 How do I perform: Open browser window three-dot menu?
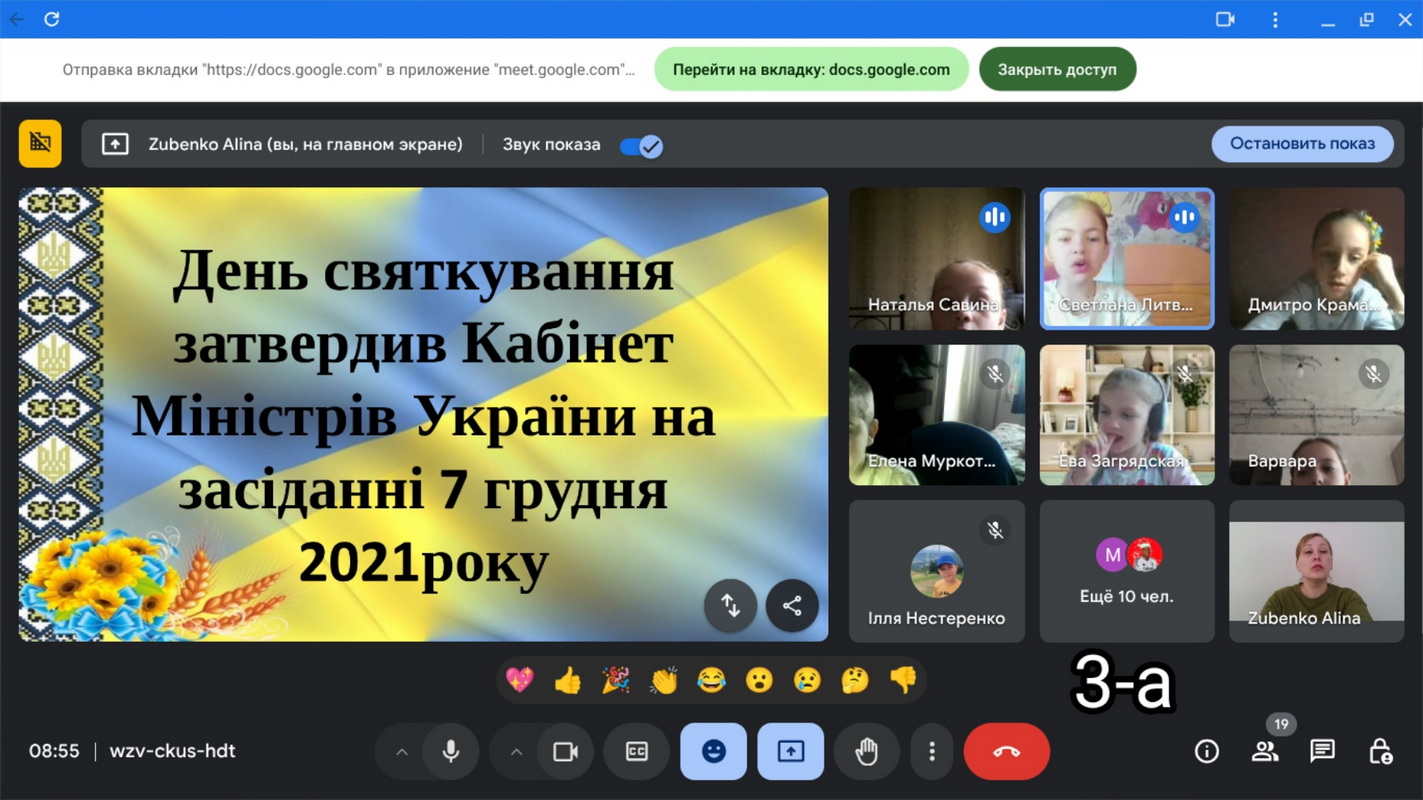click(1275, 19)
